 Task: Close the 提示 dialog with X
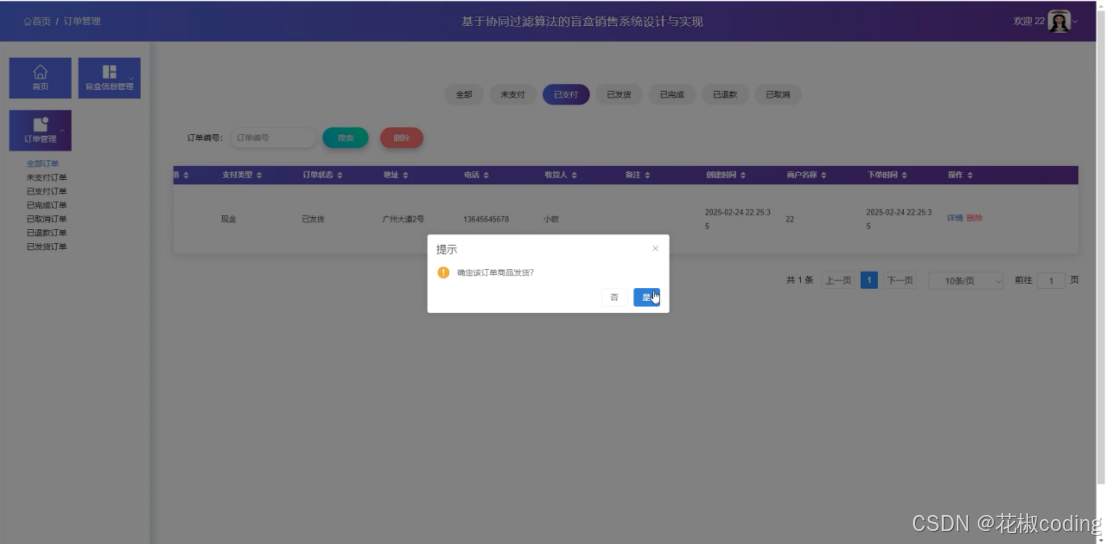tap(655, 248)
